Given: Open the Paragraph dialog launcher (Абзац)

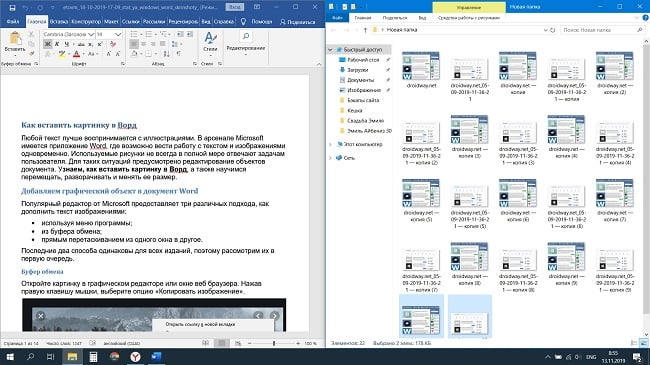Looking at the screenshot, I should [x=195, y=64].
